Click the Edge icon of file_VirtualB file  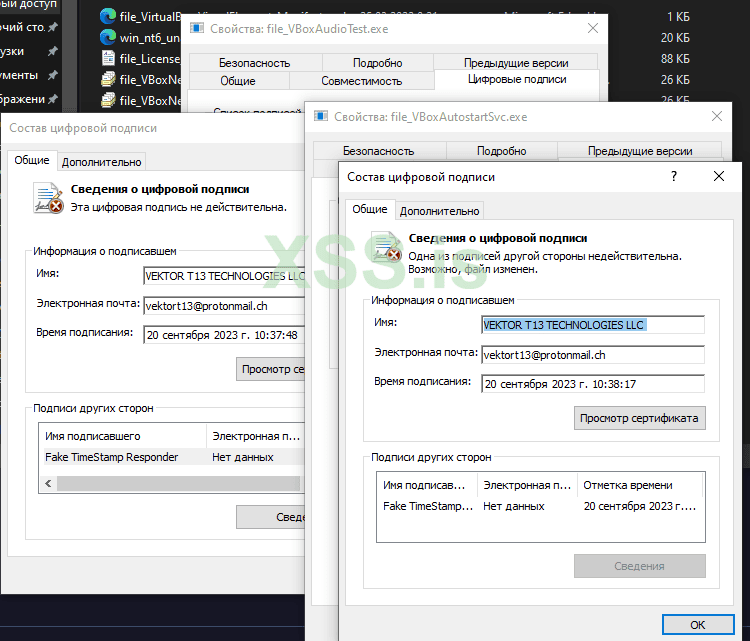coord(108,16)
